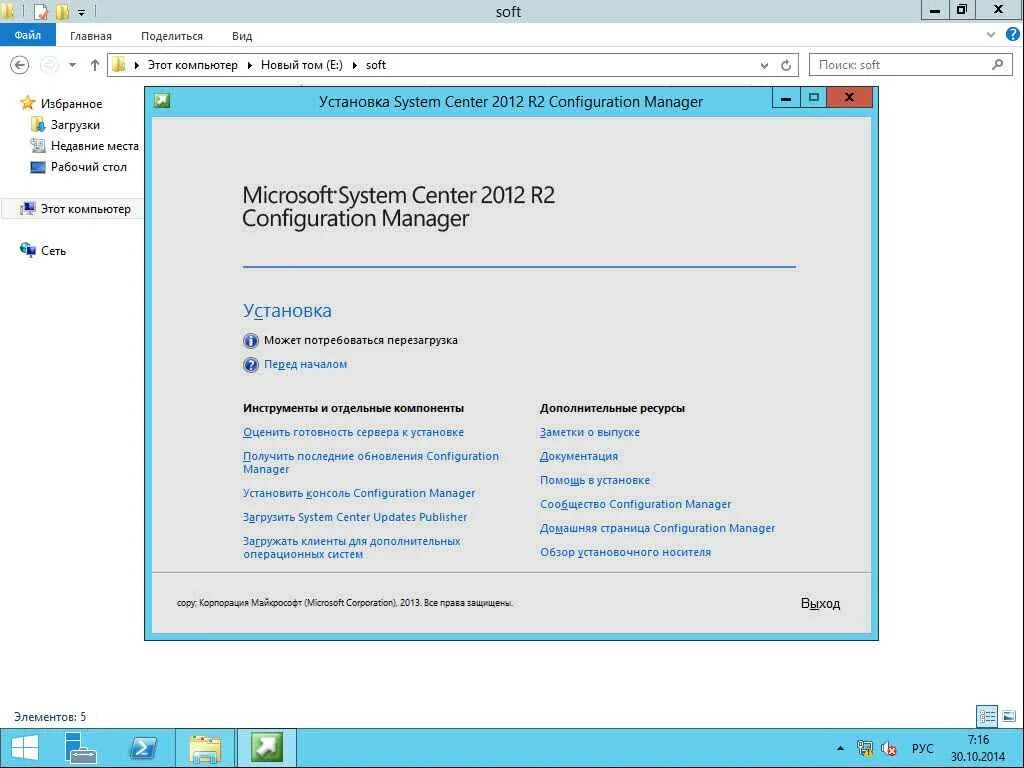The image size is (1024, 768).
Task: Open Загрузить System Center Updates Publisher
Action: click(x=355, y=517)
